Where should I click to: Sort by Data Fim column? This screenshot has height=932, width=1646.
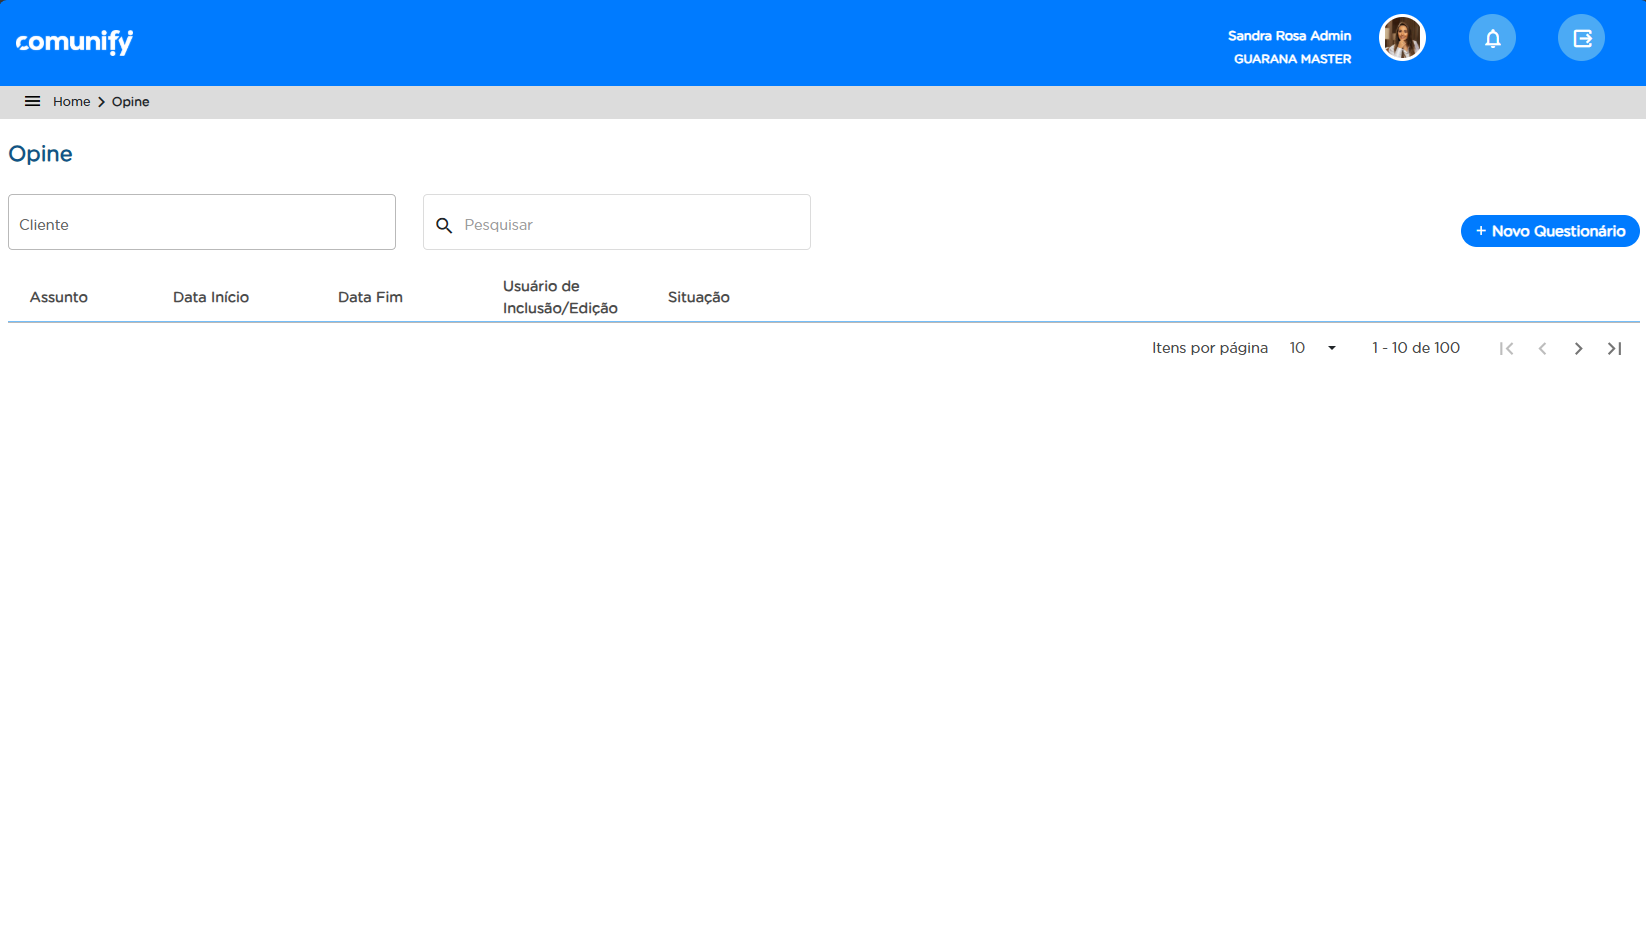(x=370, y=297)
